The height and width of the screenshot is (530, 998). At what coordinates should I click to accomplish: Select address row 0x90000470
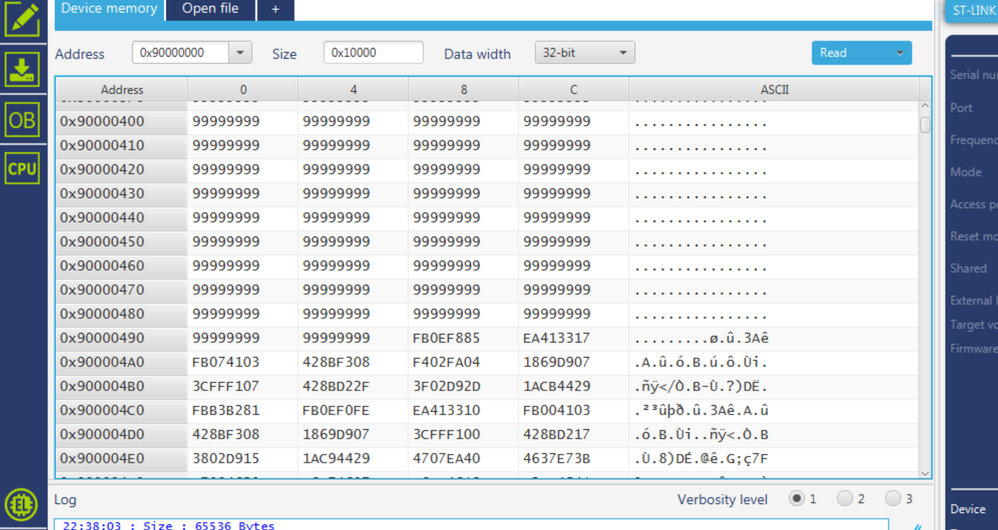[122, 290]
